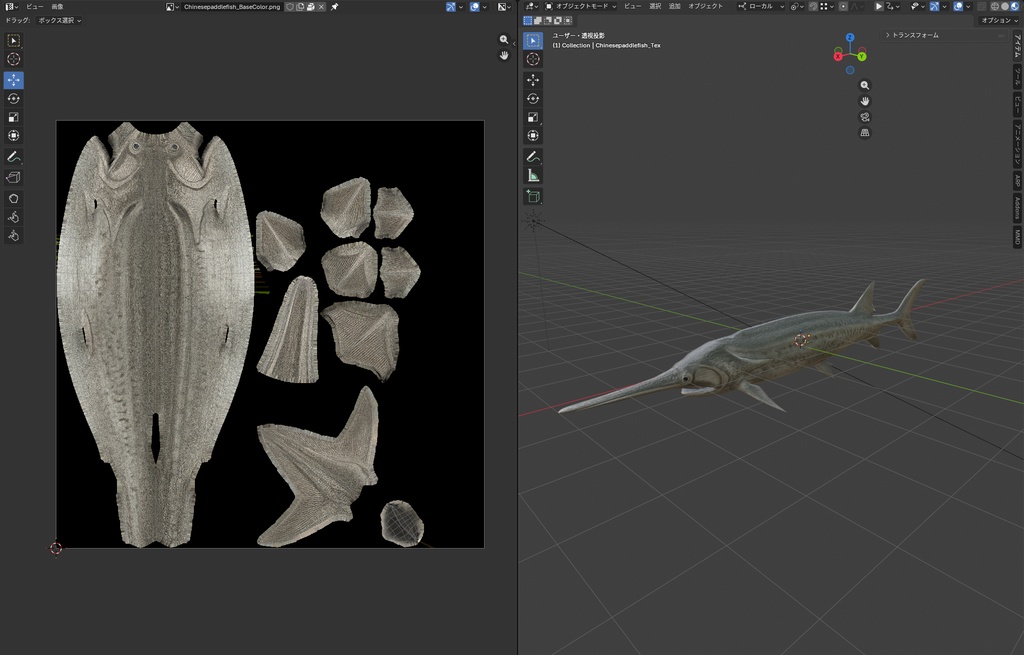Screen dimensions: 1024x655
Task: Open the MMD sidebar tab
Action: tap(1017, 236)
